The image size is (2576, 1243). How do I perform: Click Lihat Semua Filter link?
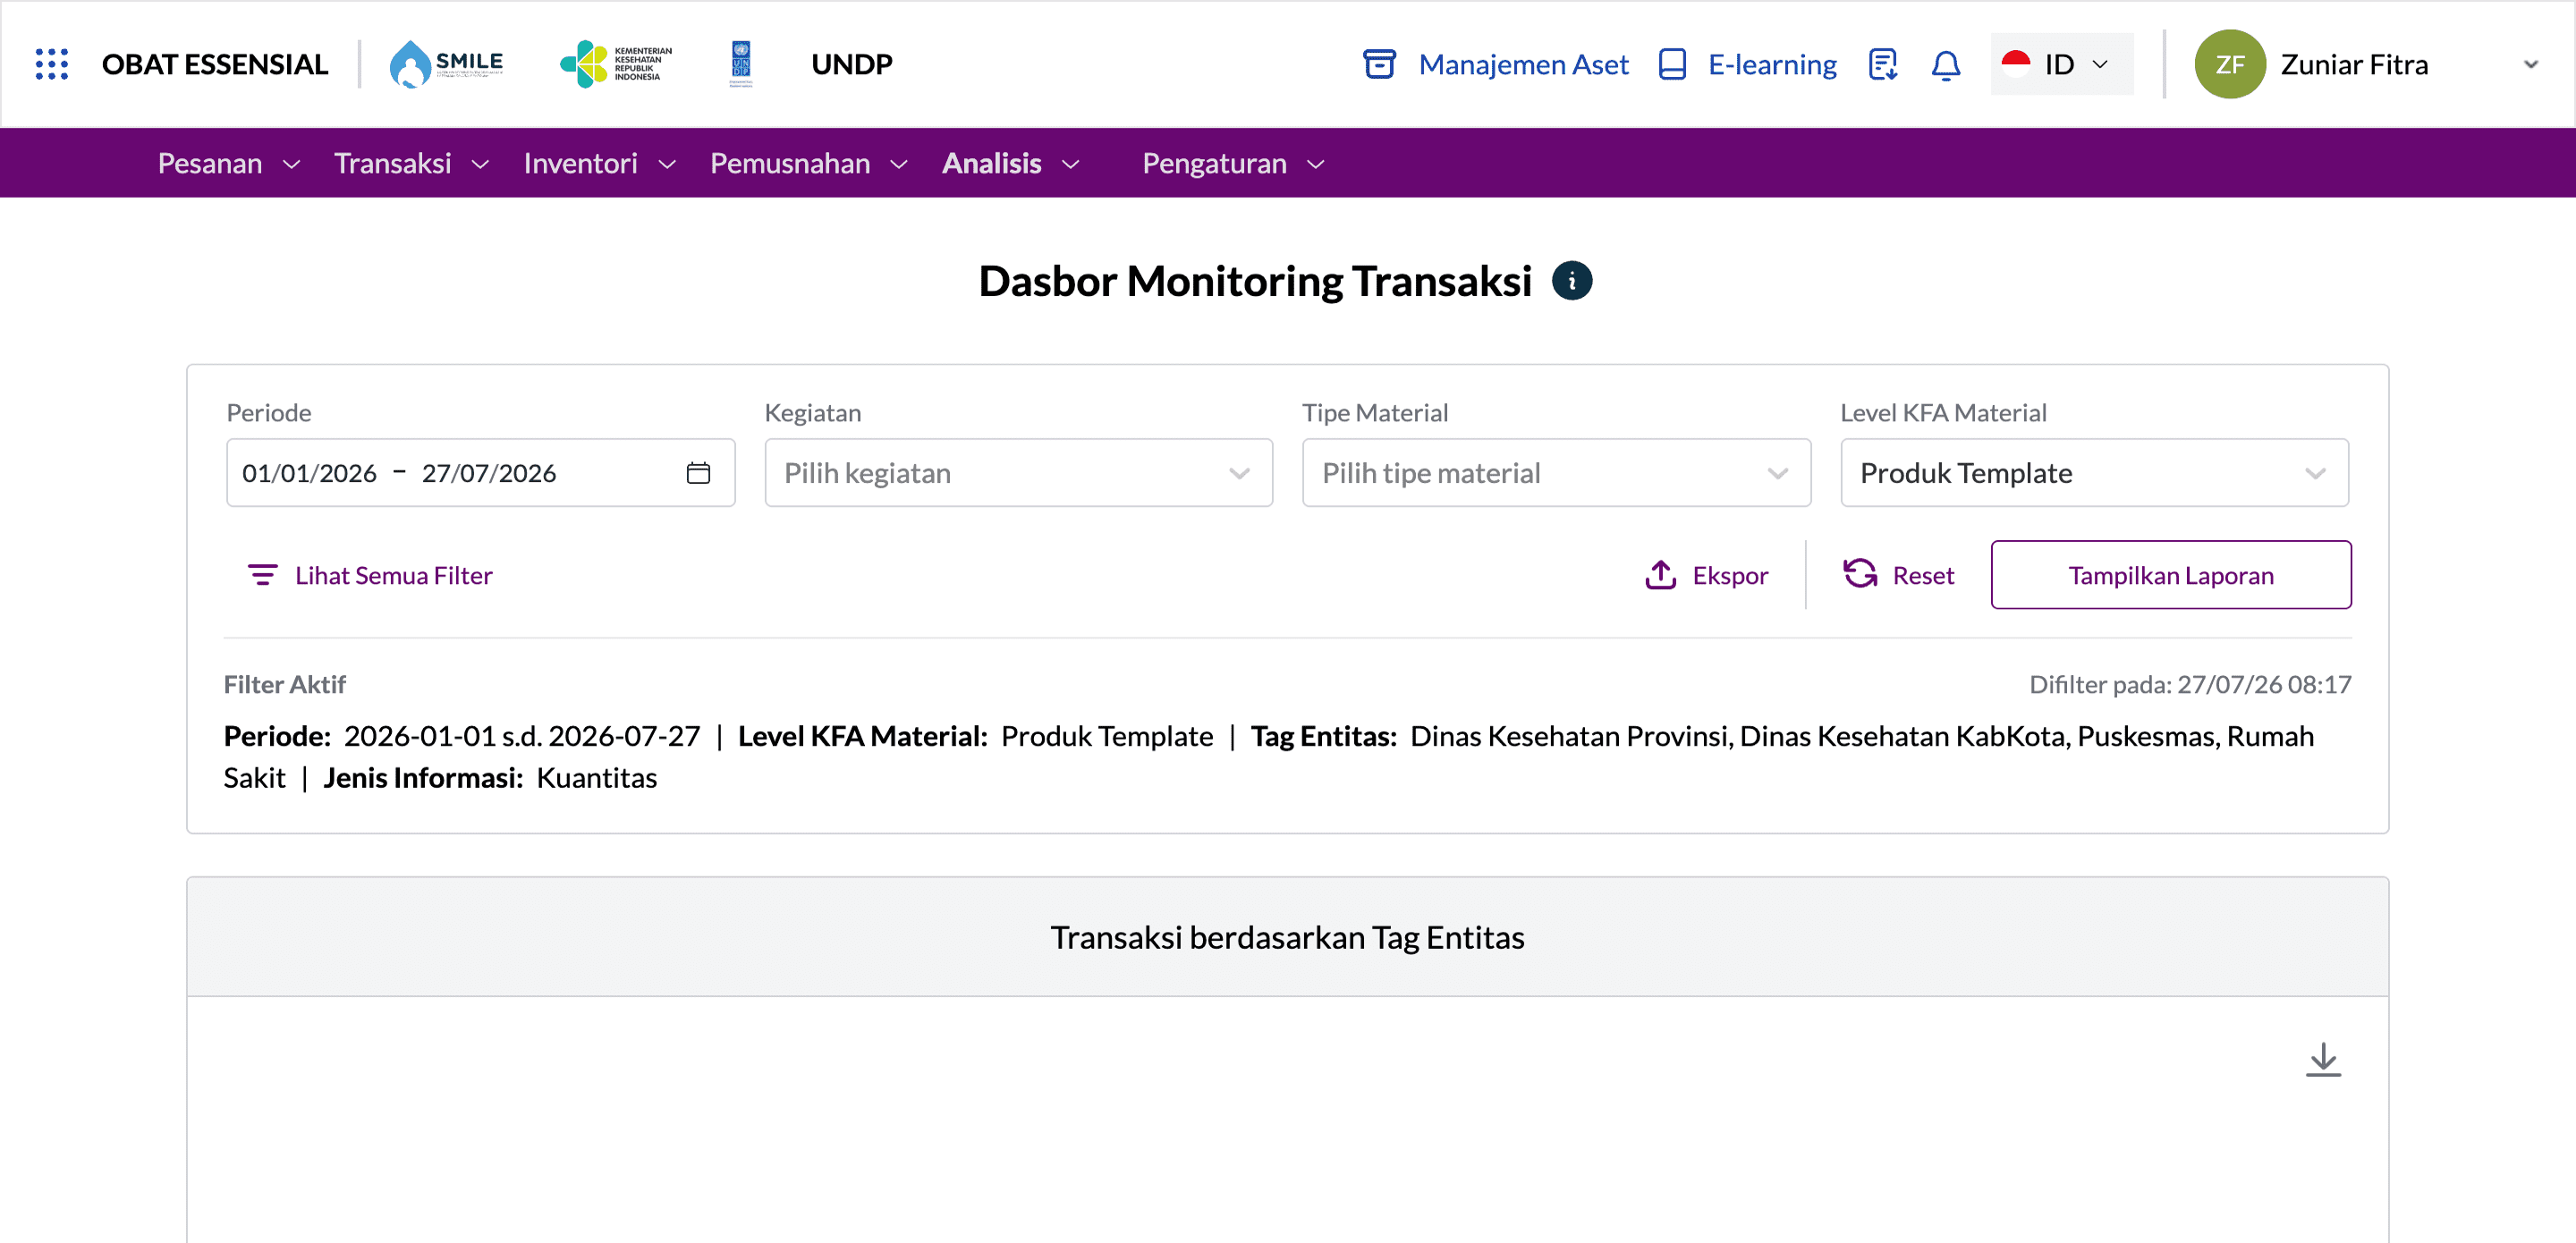click(x=370, y=575)
